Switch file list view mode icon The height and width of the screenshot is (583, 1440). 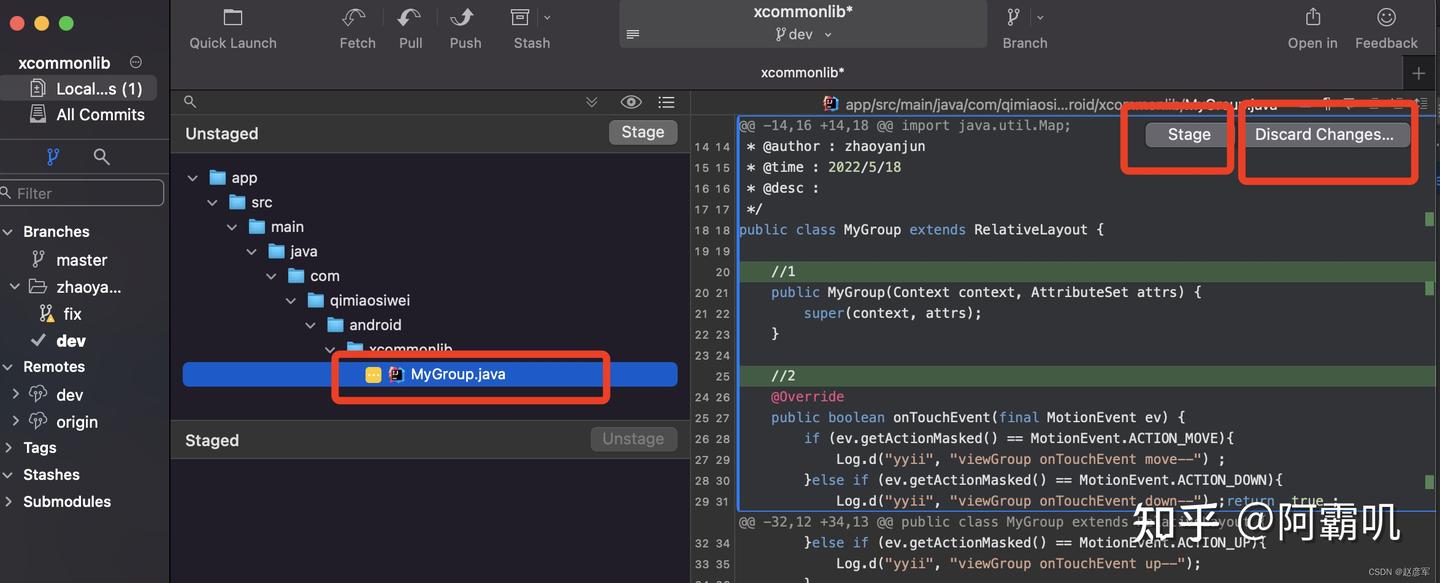point(666,102)
